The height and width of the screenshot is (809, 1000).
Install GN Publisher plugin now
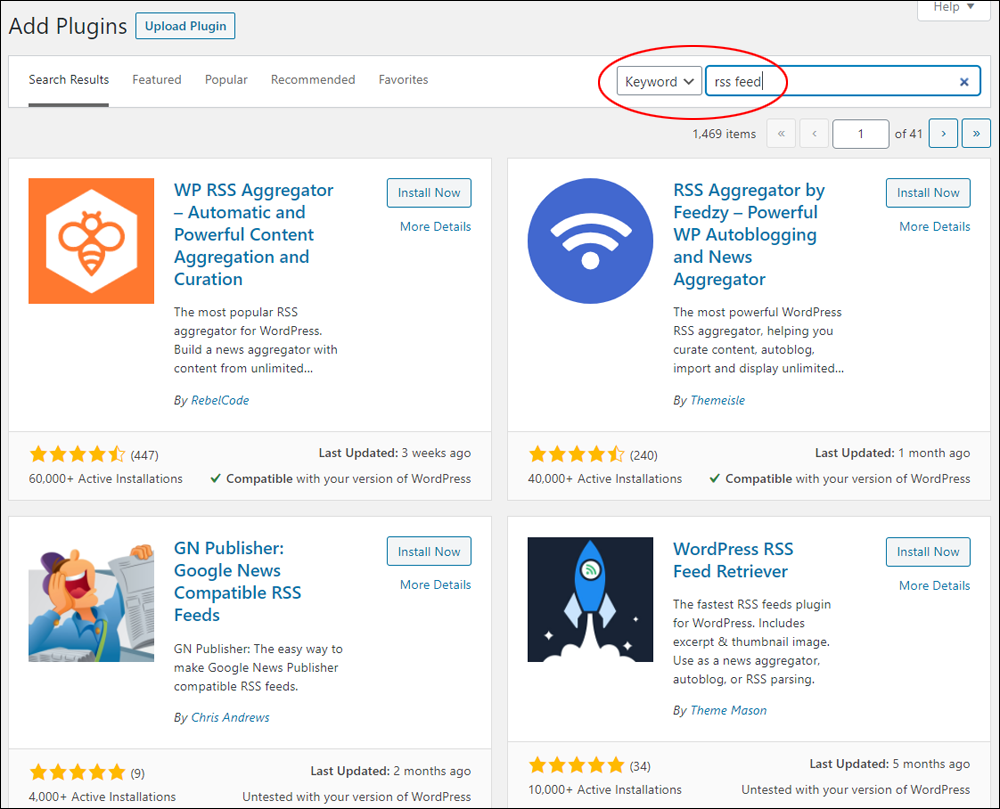(x=429, y=551)
